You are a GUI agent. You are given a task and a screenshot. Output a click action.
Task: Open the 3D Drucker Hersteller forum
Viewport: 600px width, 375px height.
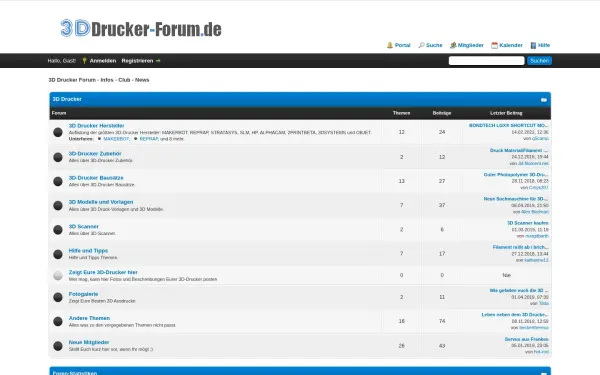coord(96,126)
